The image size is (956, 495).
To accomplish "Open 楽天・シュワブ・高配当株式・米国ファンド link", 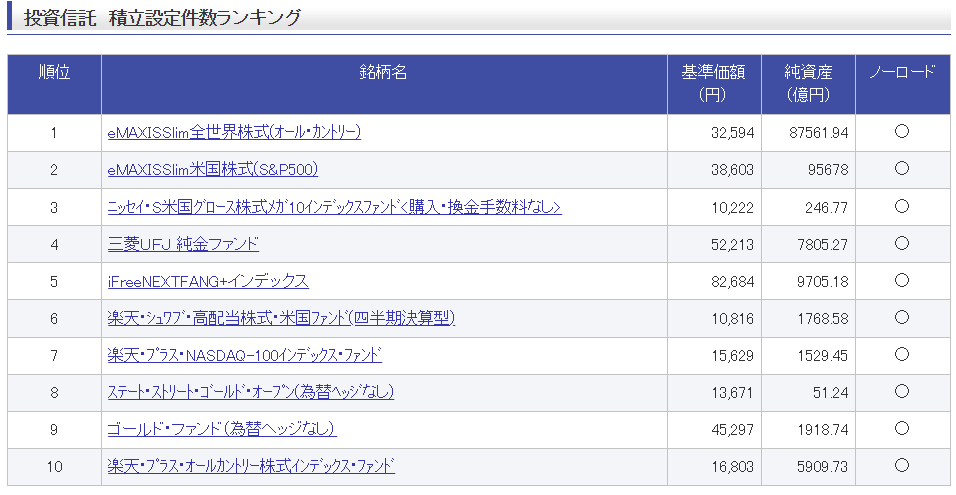I will click(x=281, y=318).
